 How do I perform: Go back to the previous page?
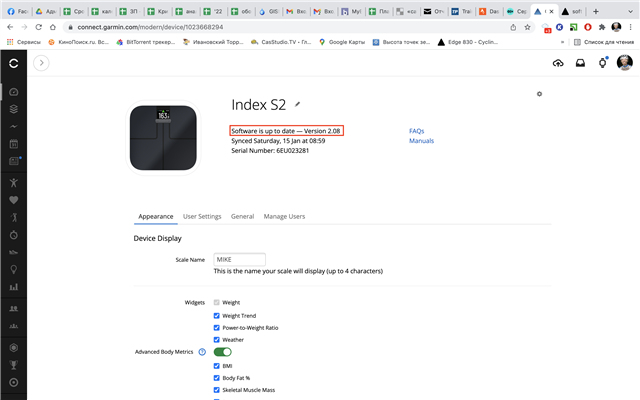click(10, 27)
